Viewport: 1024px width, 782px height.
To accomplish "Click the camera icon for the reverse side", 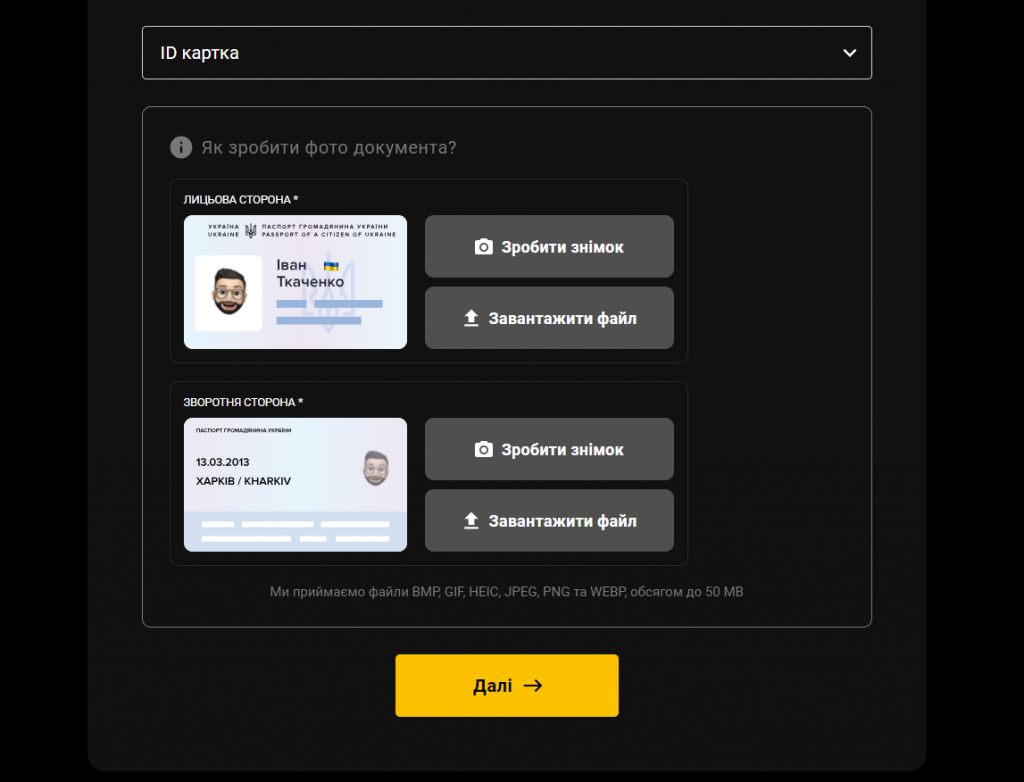I will point(483,449).
